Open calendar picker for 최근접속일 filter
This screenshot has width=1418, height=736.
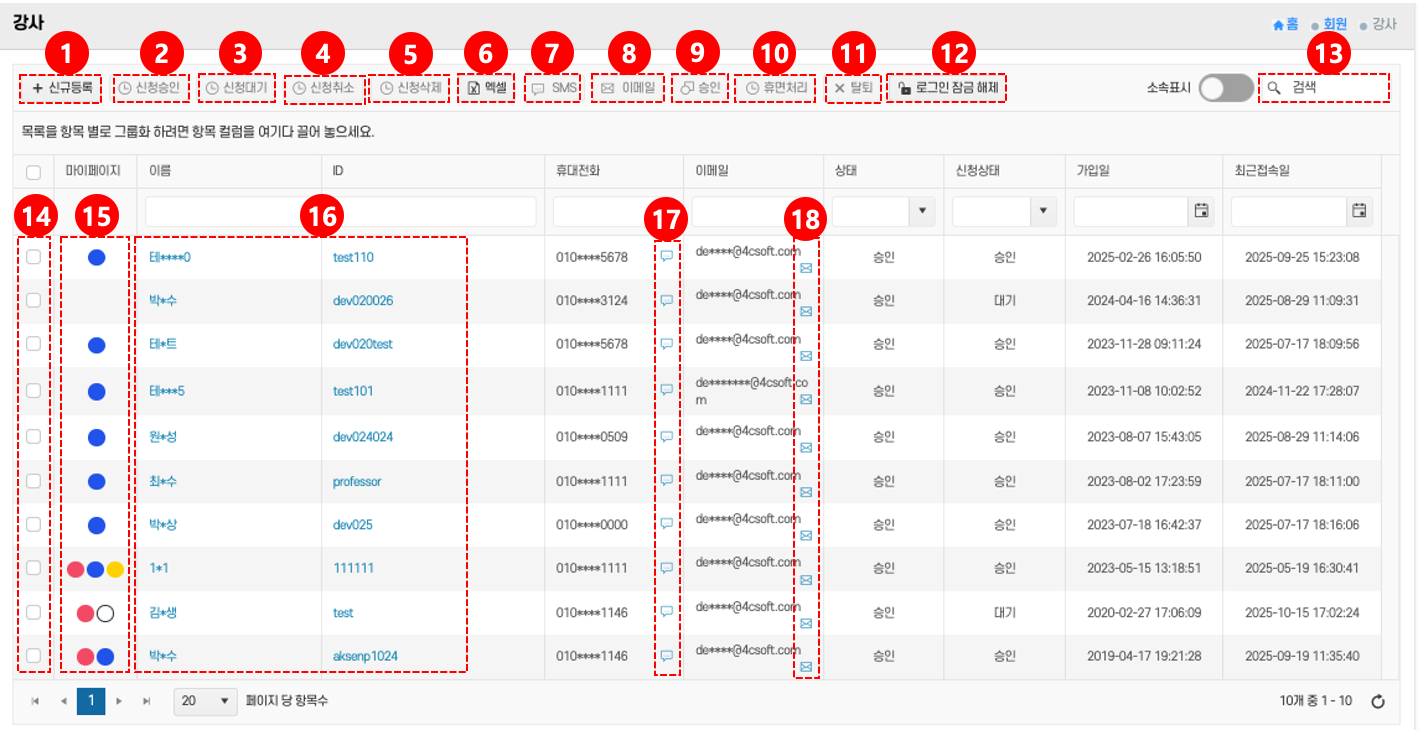tap(1358, 211)
